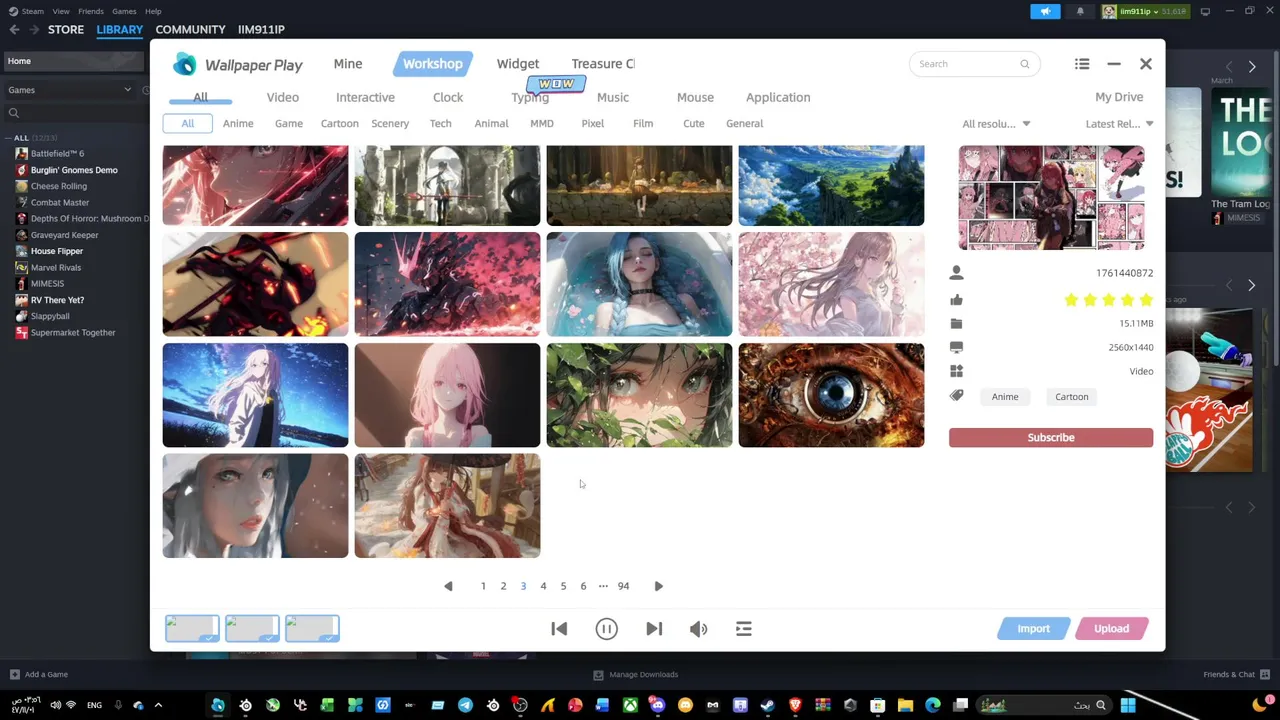Viewport: 1280px width, 720px height.
Task: Switch to the Widget tab
Action: click(518, 64)
